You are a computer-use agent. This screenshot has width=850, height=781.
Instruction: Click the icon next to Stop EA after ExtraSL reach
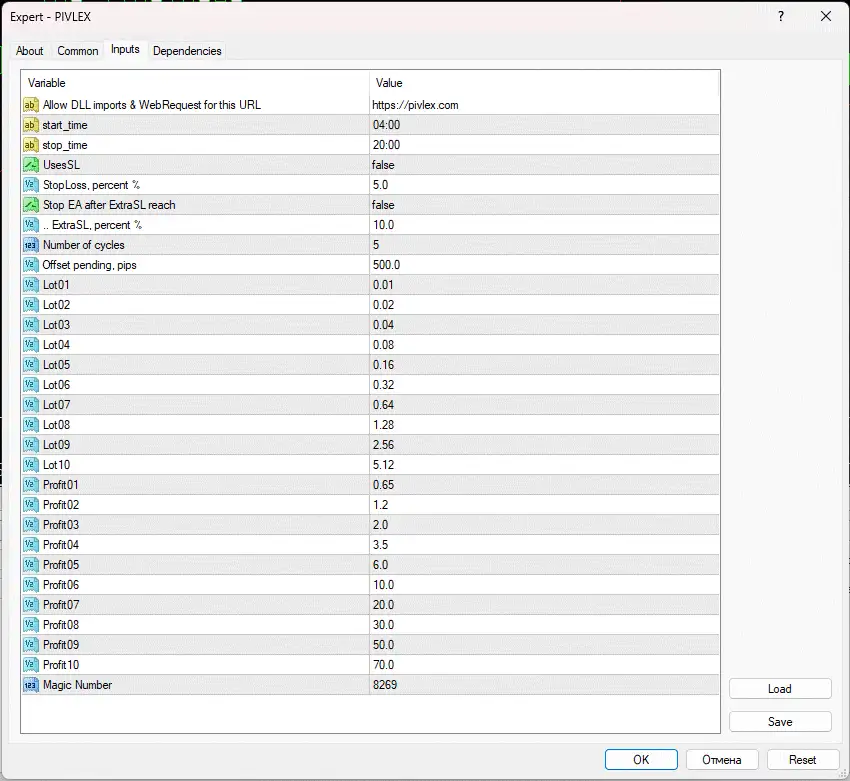click(30, 205)
